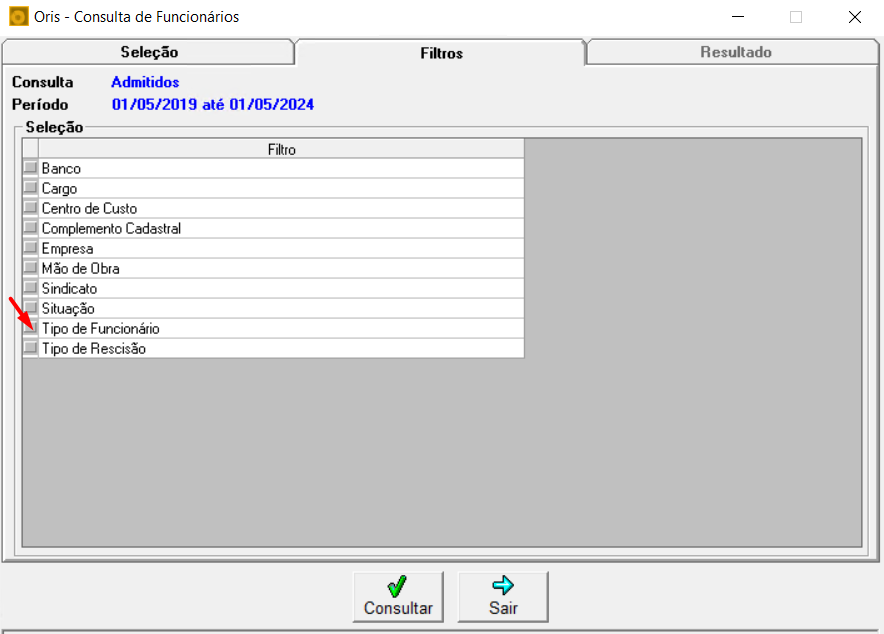Tick the Empresa filter checkbox

point(30,247)
